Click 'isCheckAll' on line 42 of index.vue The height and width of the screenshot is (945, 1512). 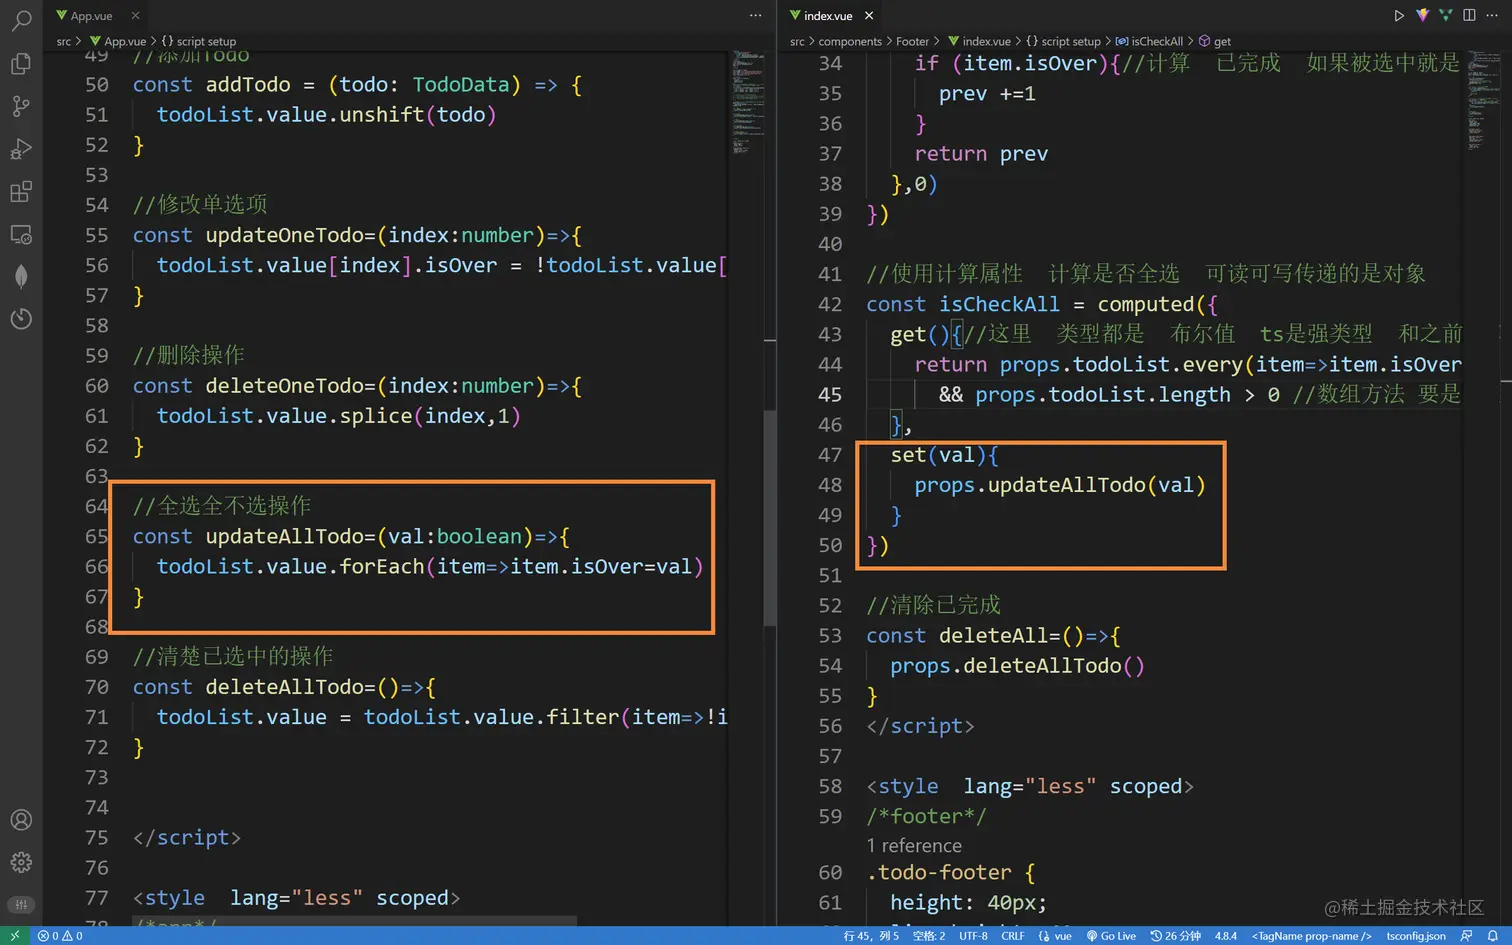[999, 304]
